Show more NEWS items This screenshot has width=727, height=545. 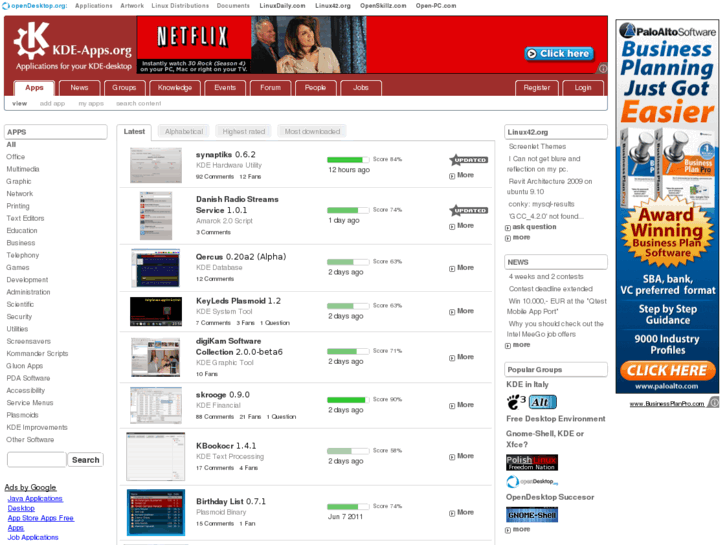[x=518, y=345]
